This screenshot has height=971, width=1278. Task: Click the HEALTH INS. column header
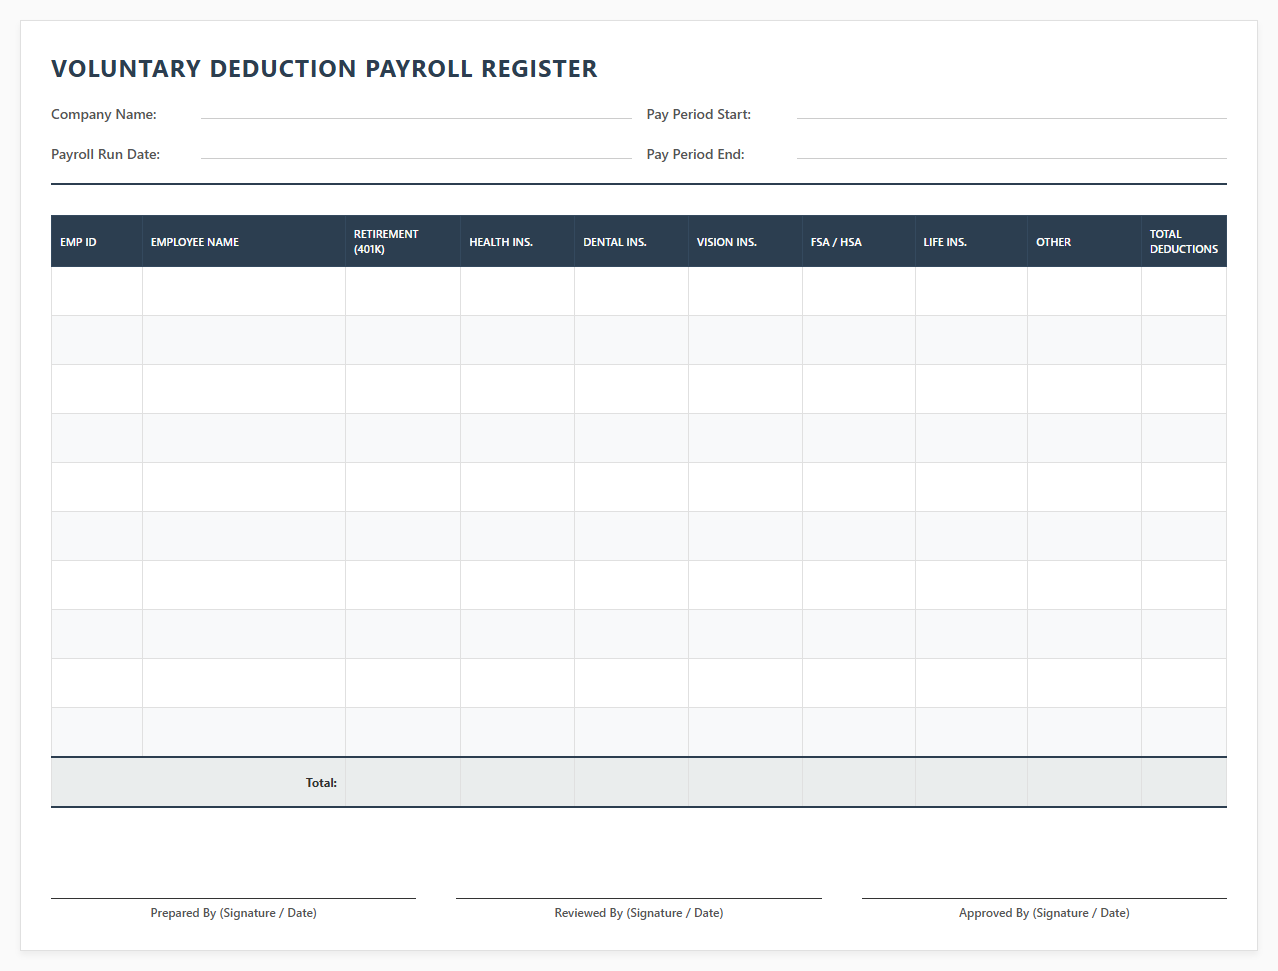(x=518, y=241)
